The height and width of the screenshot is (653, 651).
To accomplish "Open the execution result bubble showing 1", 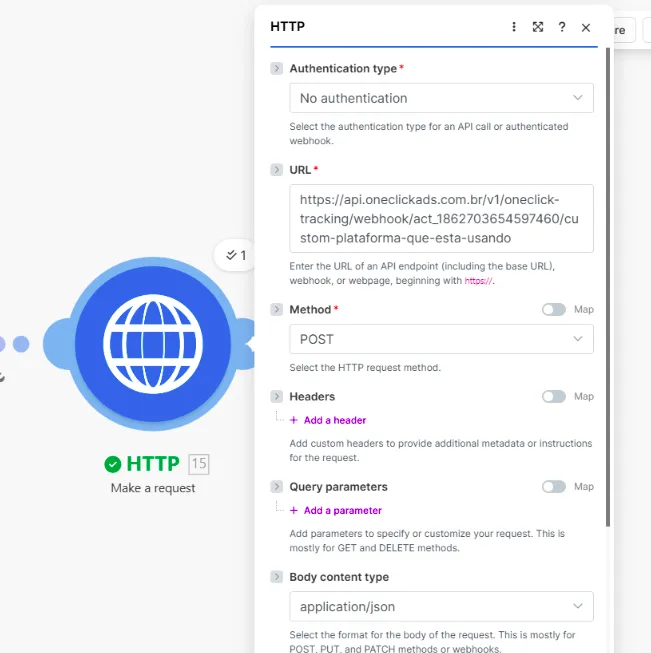I will (236, 255).
